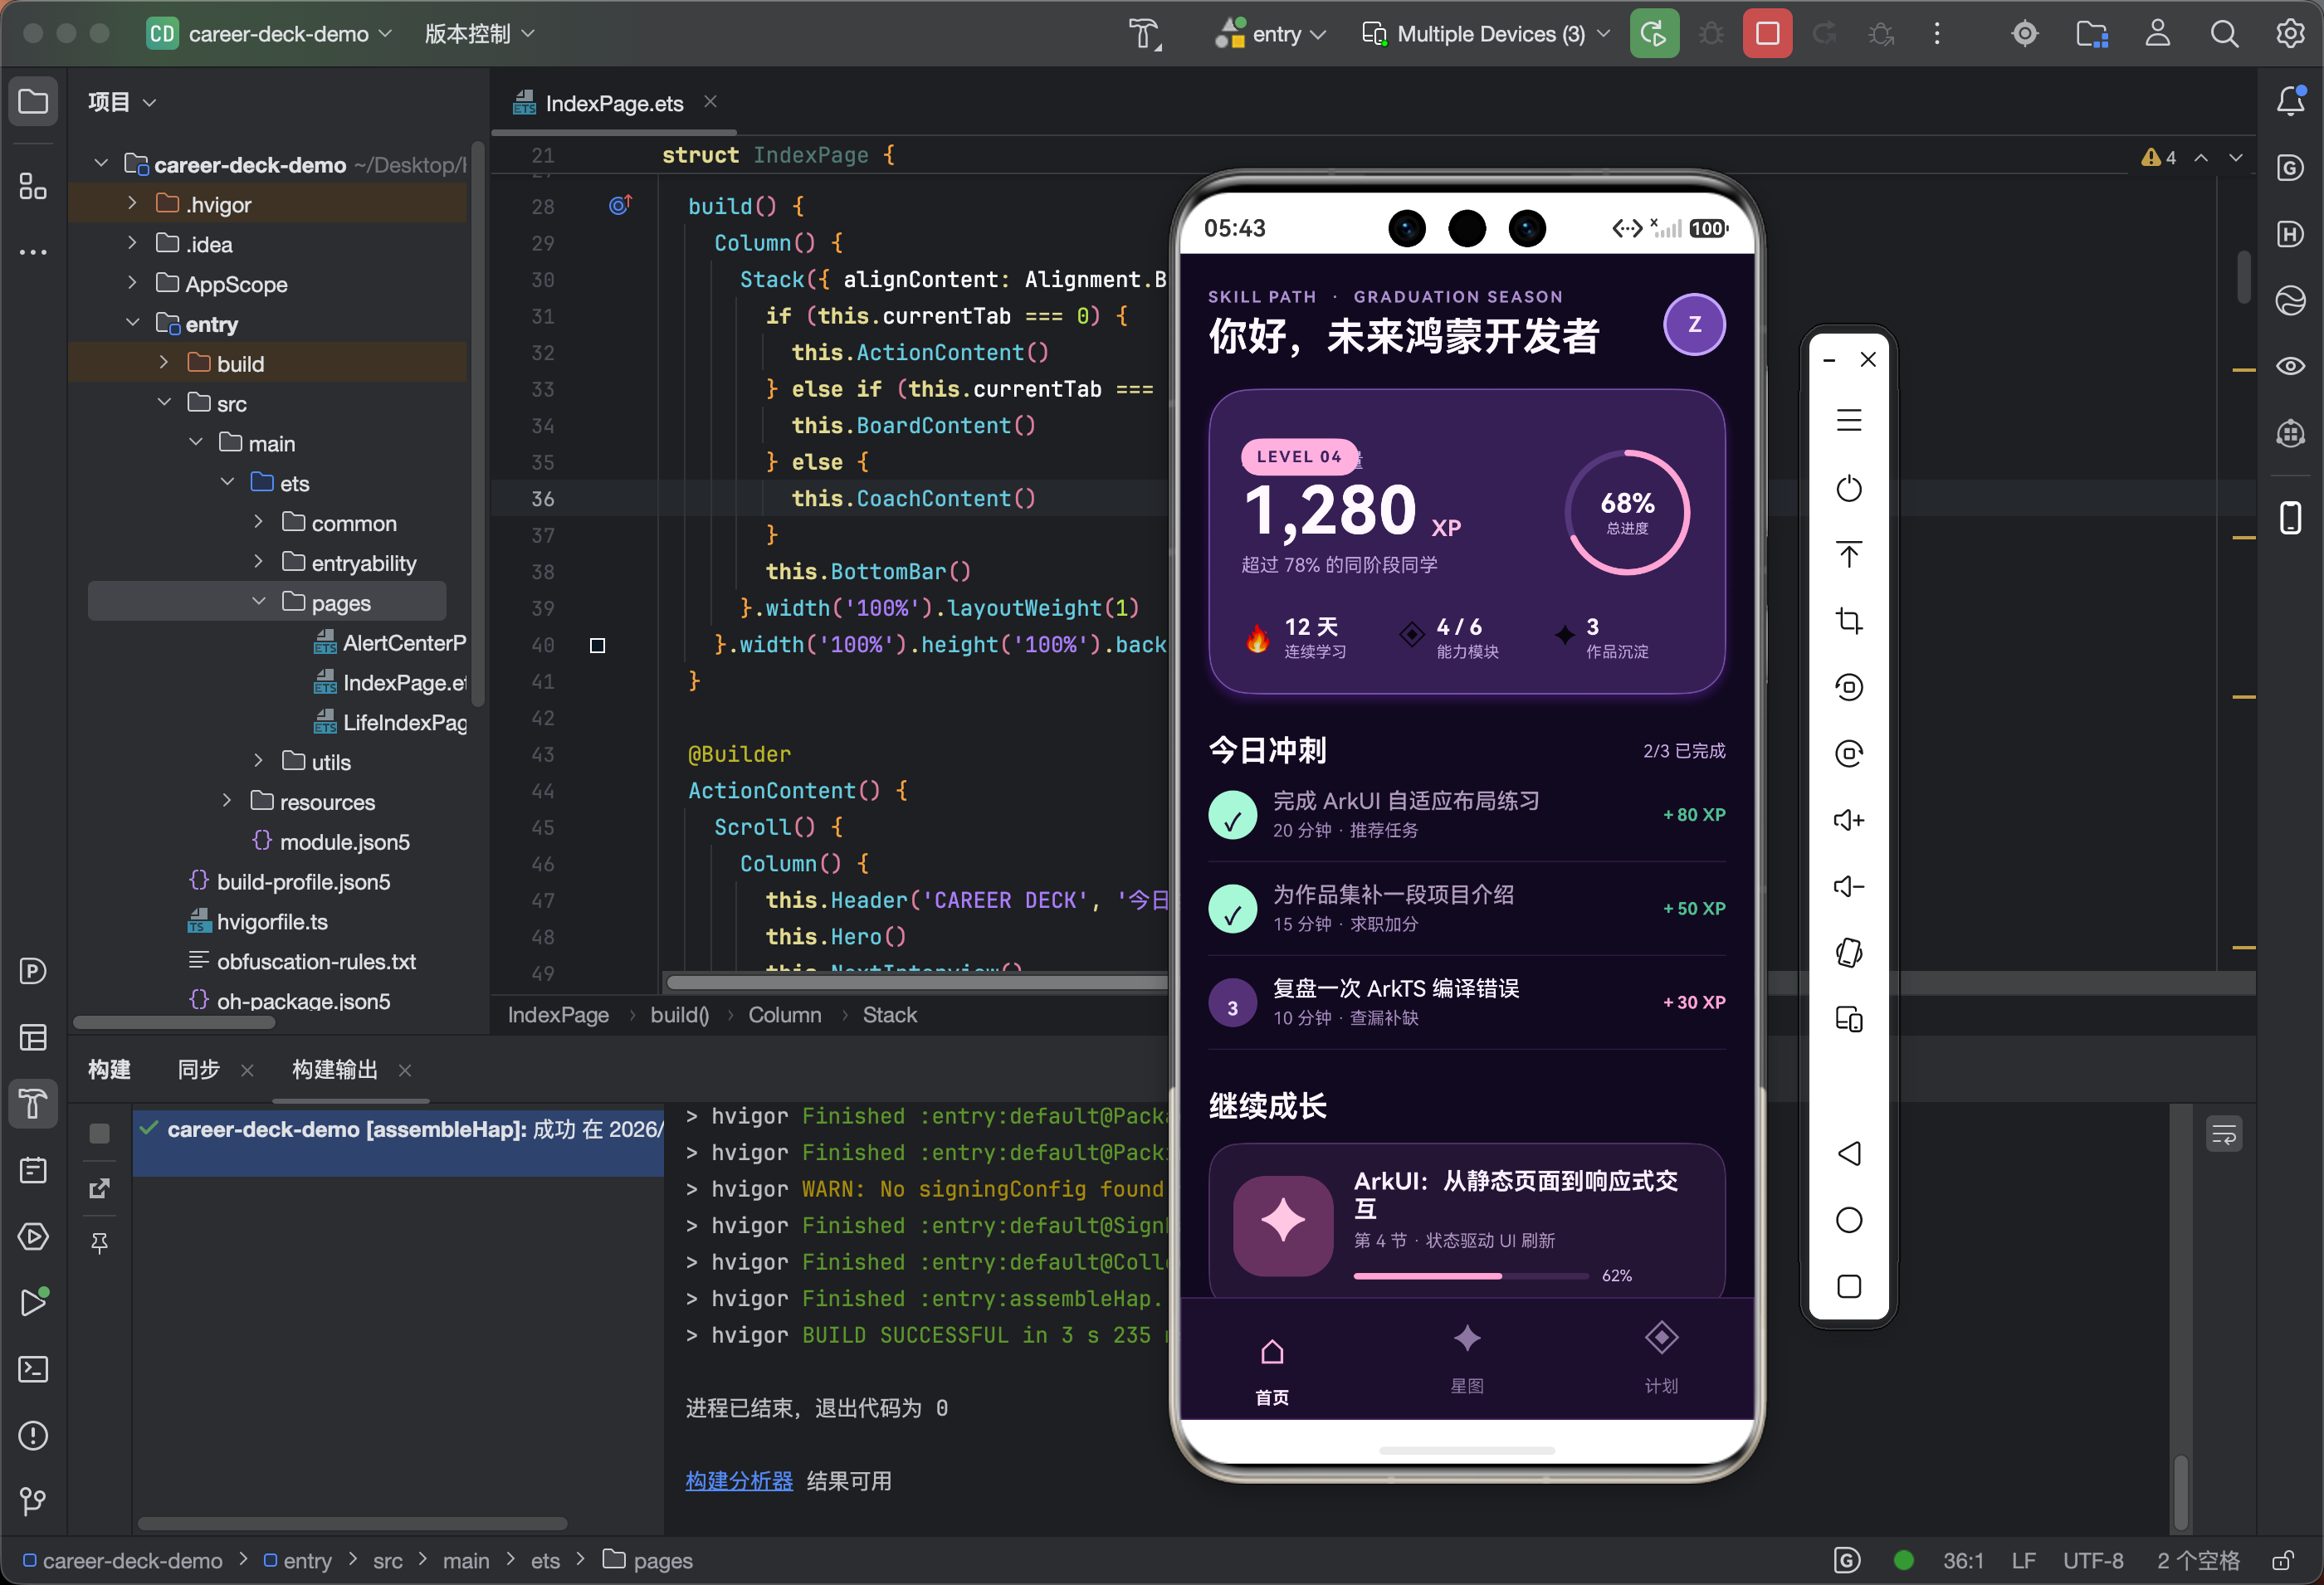
Task: Click the account profile icon
Action: [2158, 34]
